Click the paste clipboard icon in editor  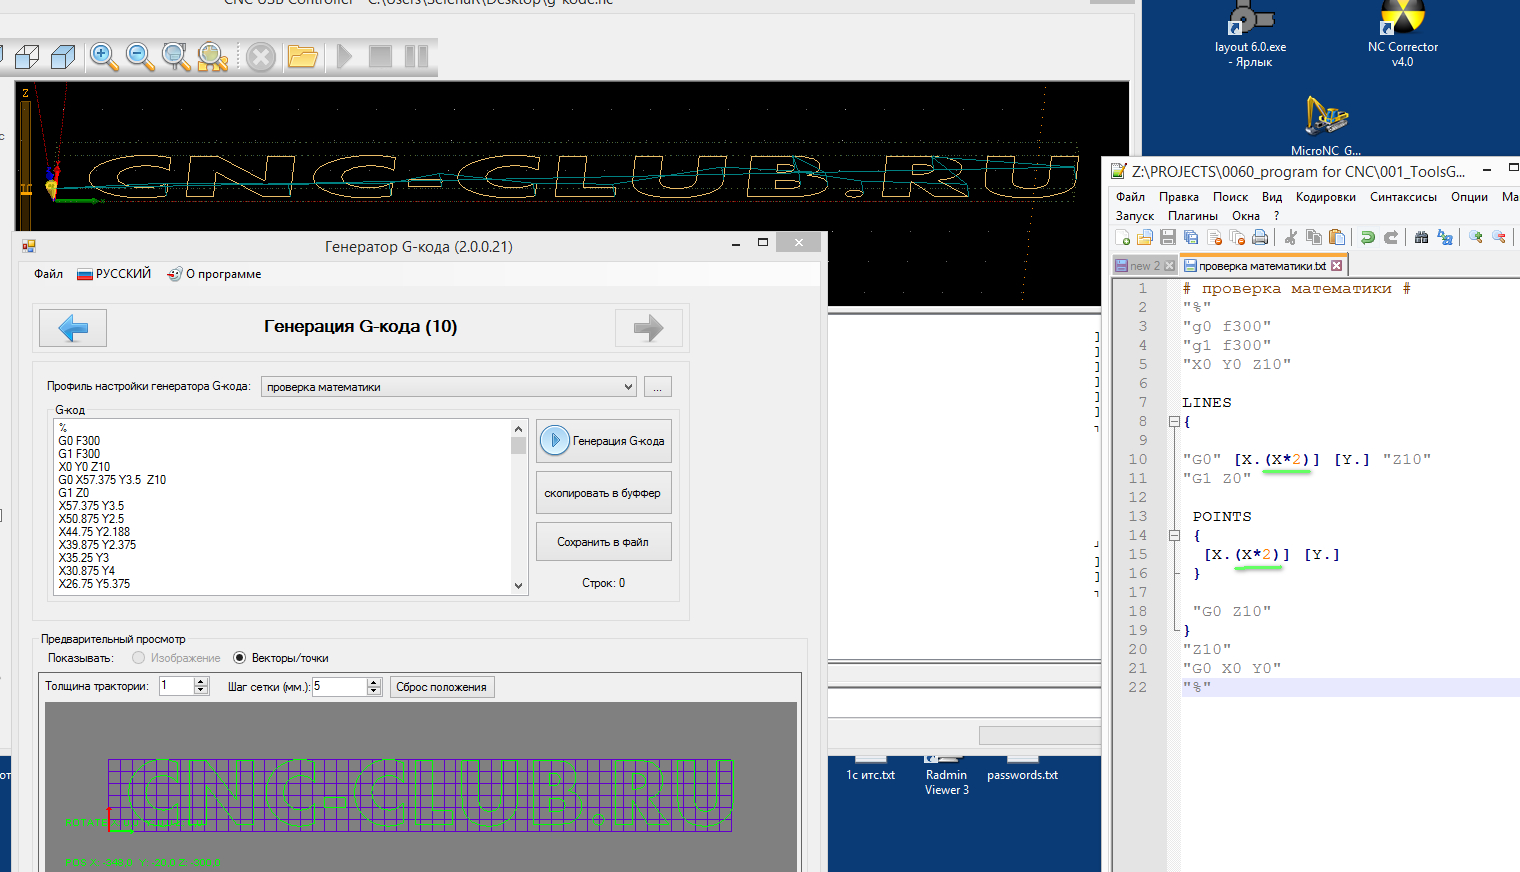click(x=1337, y=238)
